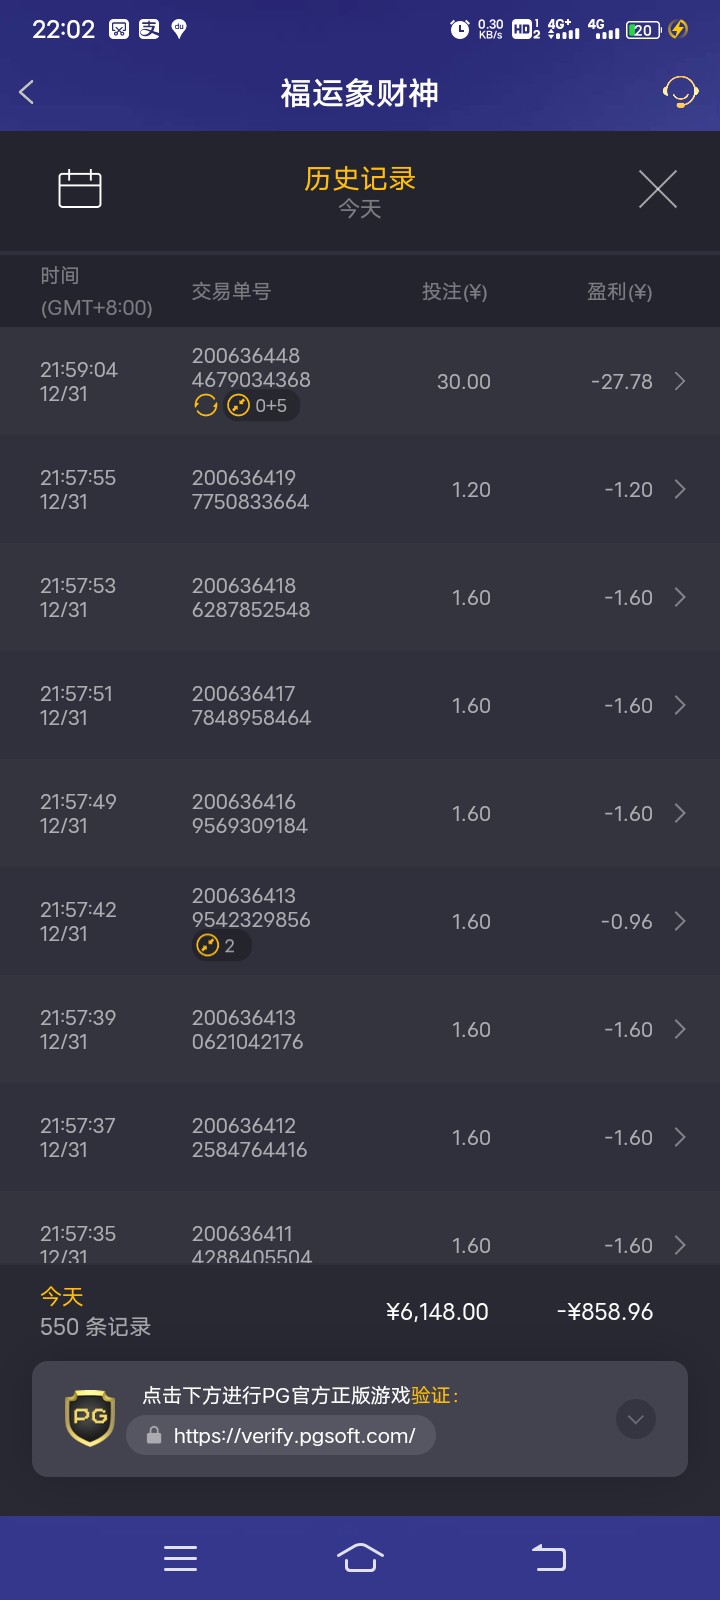Viewport: 720px width, 1600px height.
Task: Open the Android recent apps menu
Action: point(180,1558)
